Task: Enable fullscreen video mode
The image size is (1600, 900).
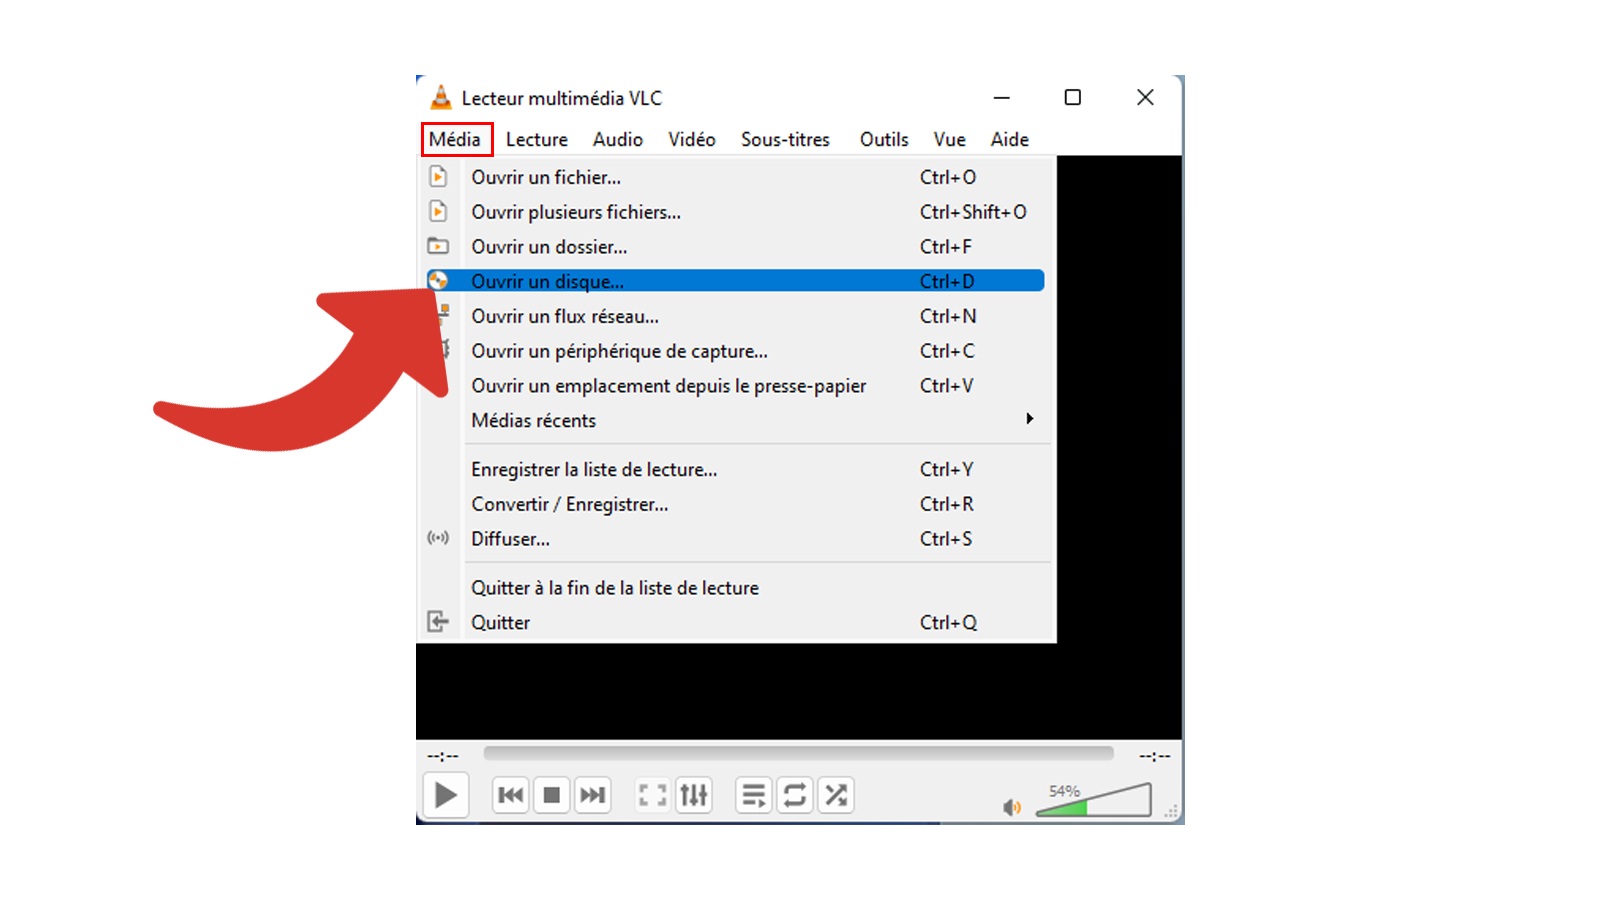Action: [651, 795]
